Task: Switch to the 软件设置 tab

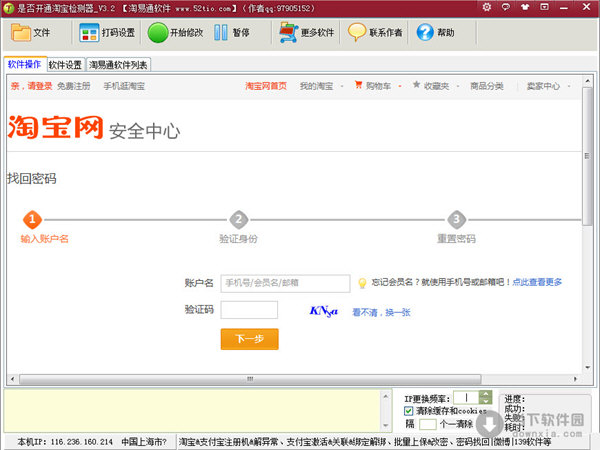Action: point(65,65)
